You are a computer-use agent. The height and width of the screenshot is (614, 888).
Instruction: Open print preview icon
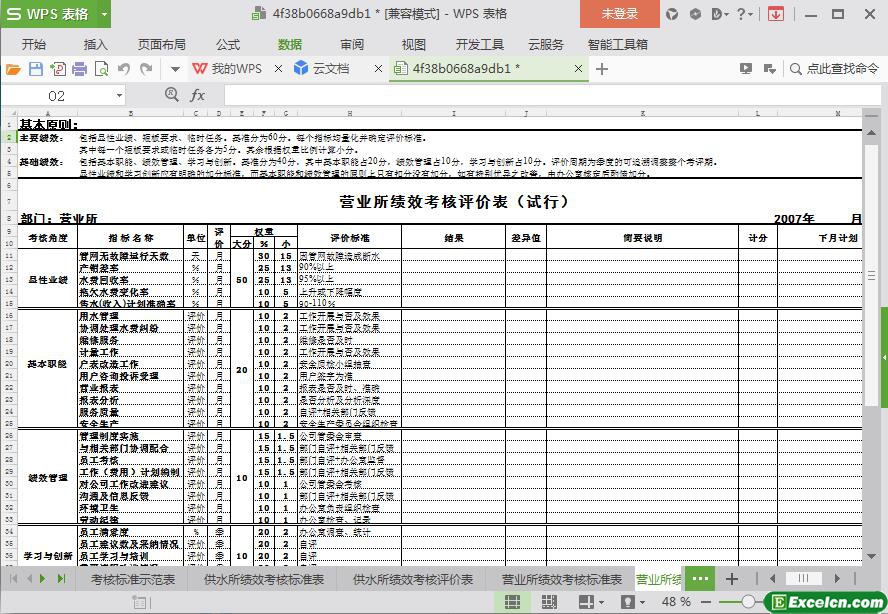tap(101, 69)
